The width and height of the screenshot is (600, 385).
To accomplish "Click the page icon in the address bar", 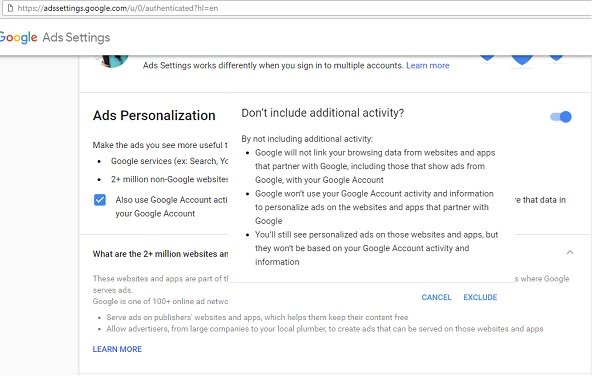I will coord(10,8).
